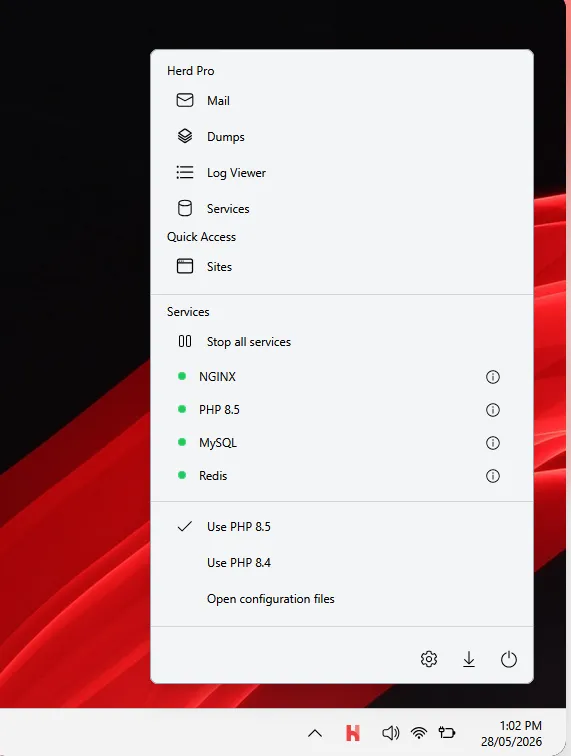
Task: Show info for PHP 8.5 service
Action: [x=492, y=410]
